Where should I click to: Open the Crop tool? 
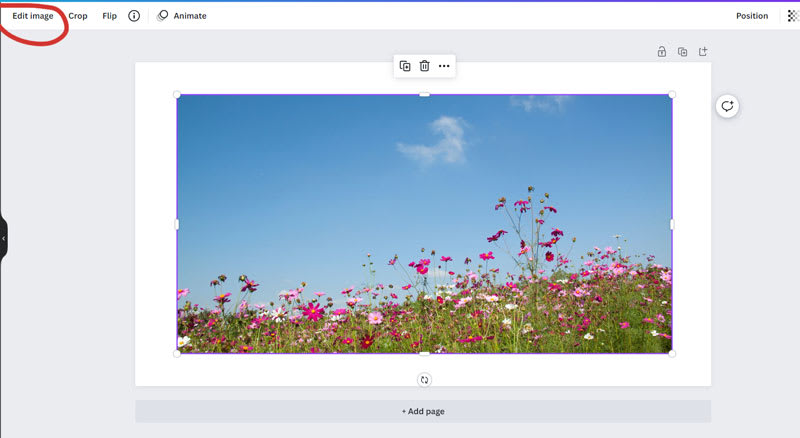point(78,16)
